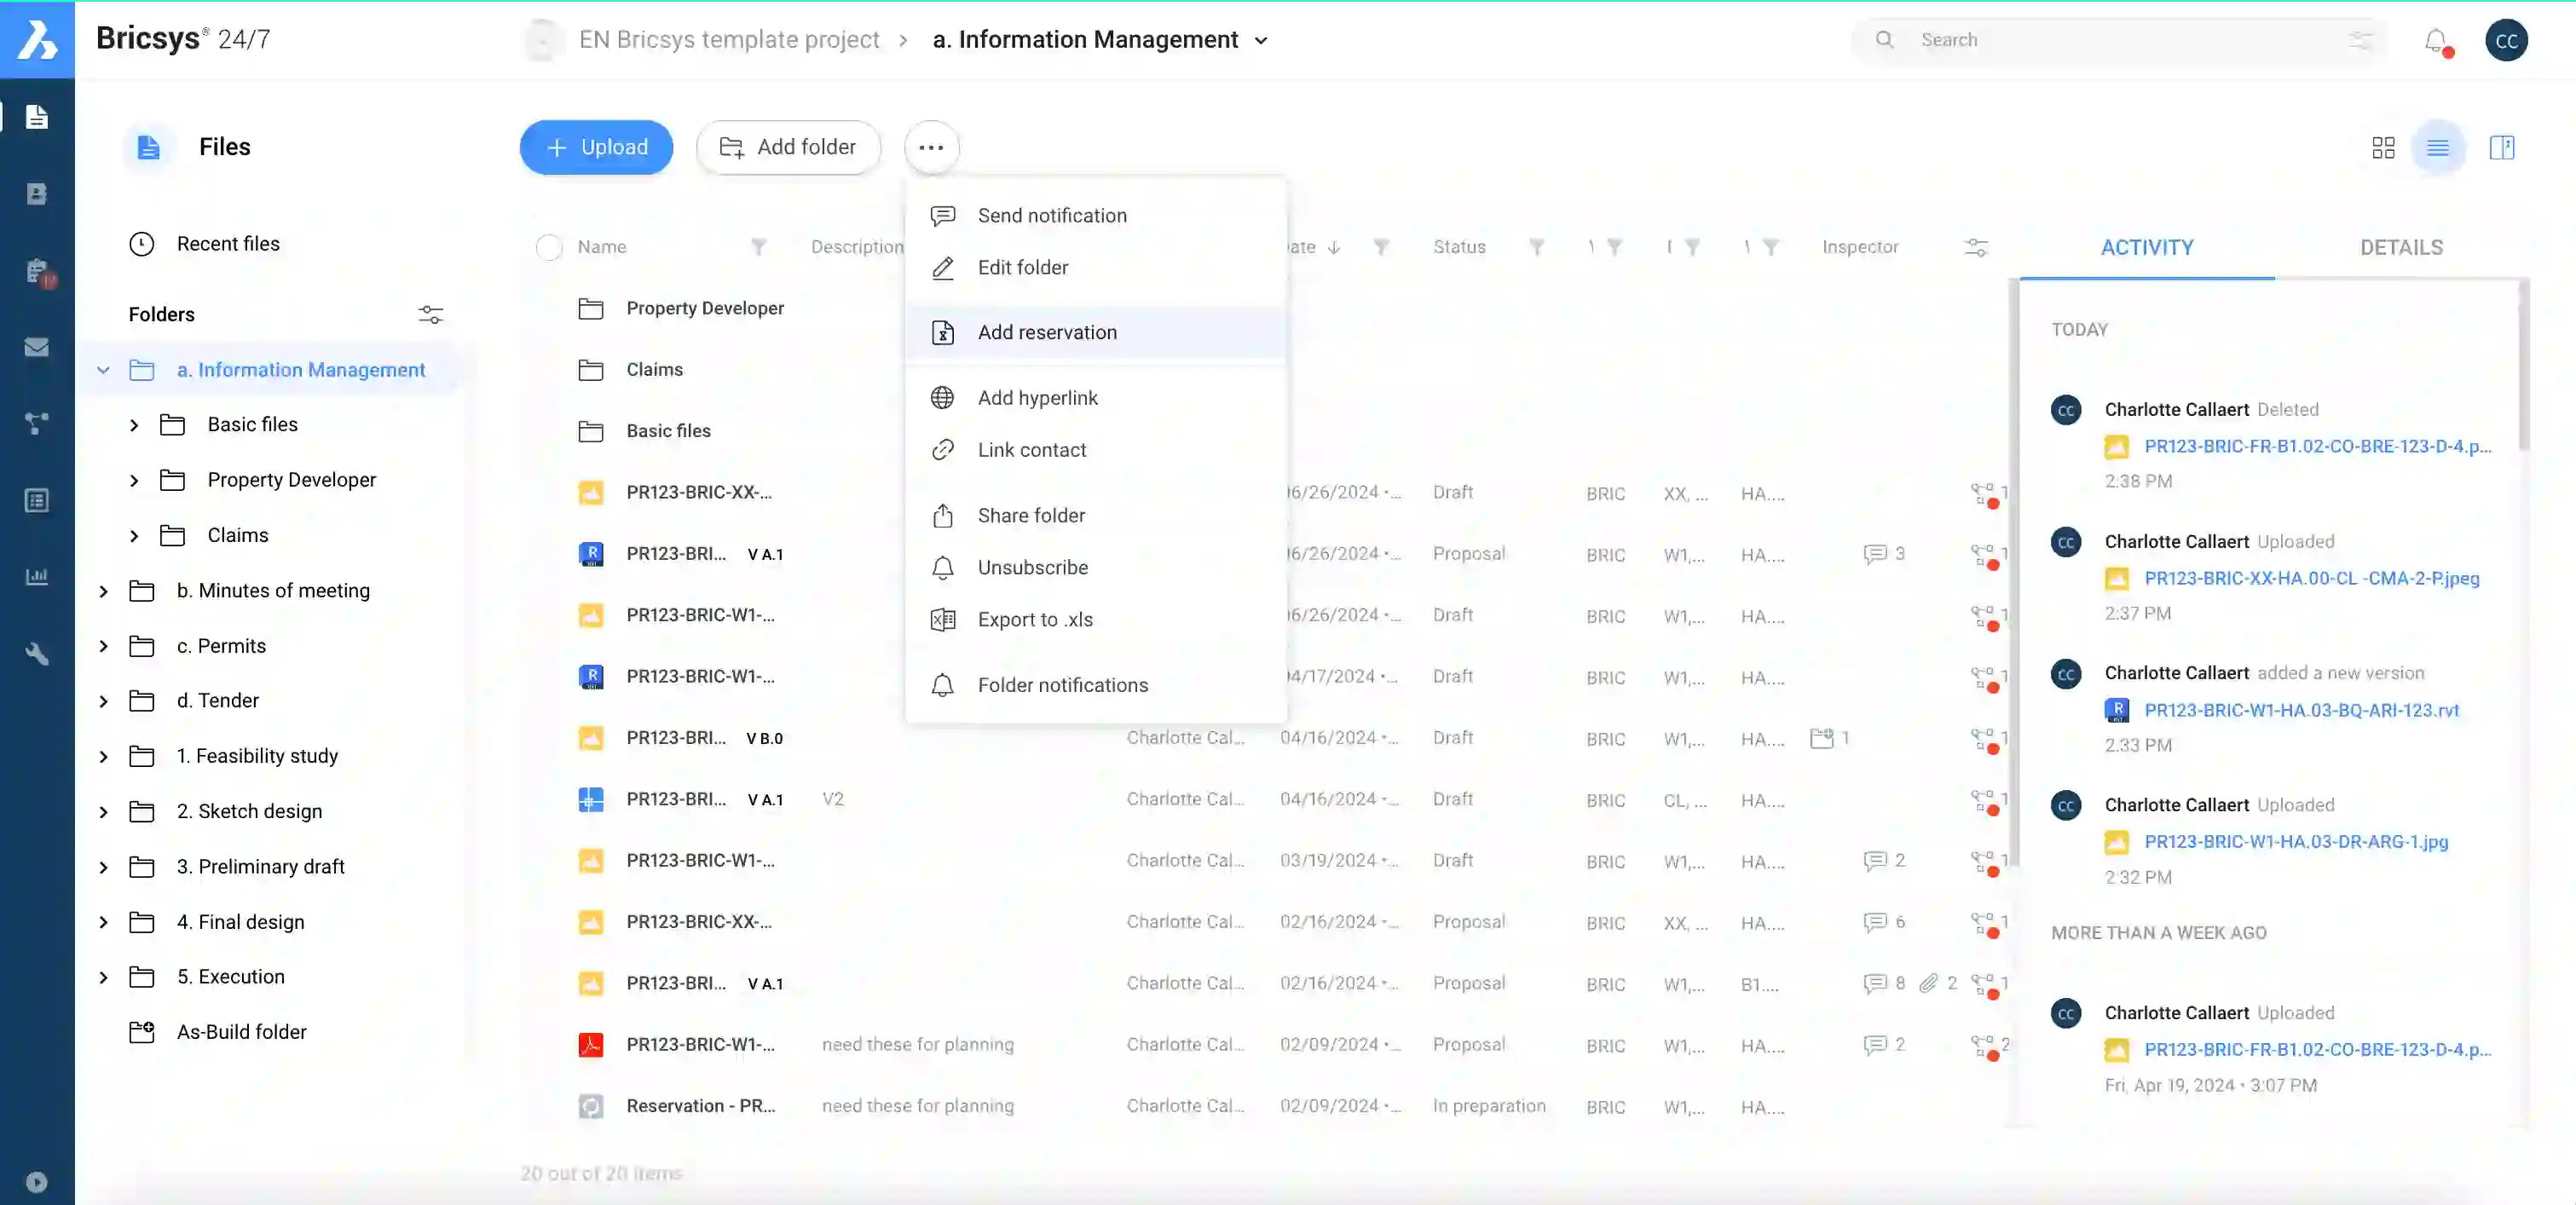Viewport: 2576px width, 1205px height.
Task: Open the As-Build folder tree item
Action: point(241,1032)
